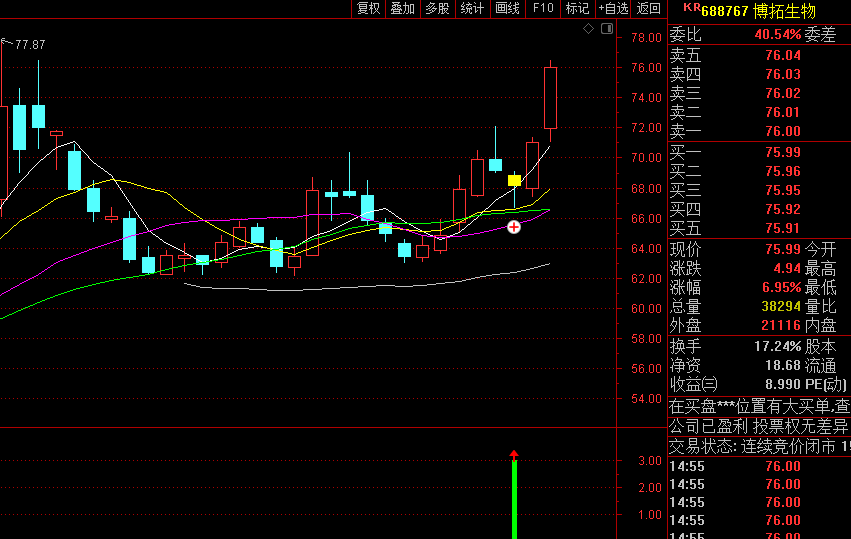Click 公司已盈利 投票权无差异 notice

(759, 427)
